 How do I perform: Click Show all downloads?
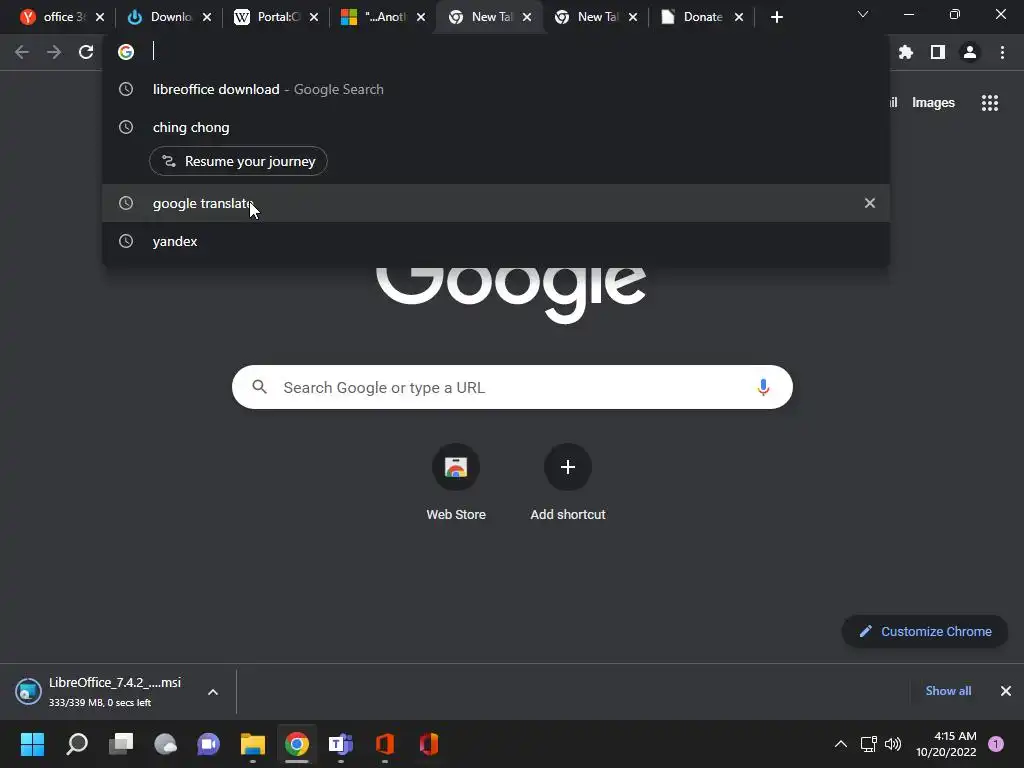948,691
